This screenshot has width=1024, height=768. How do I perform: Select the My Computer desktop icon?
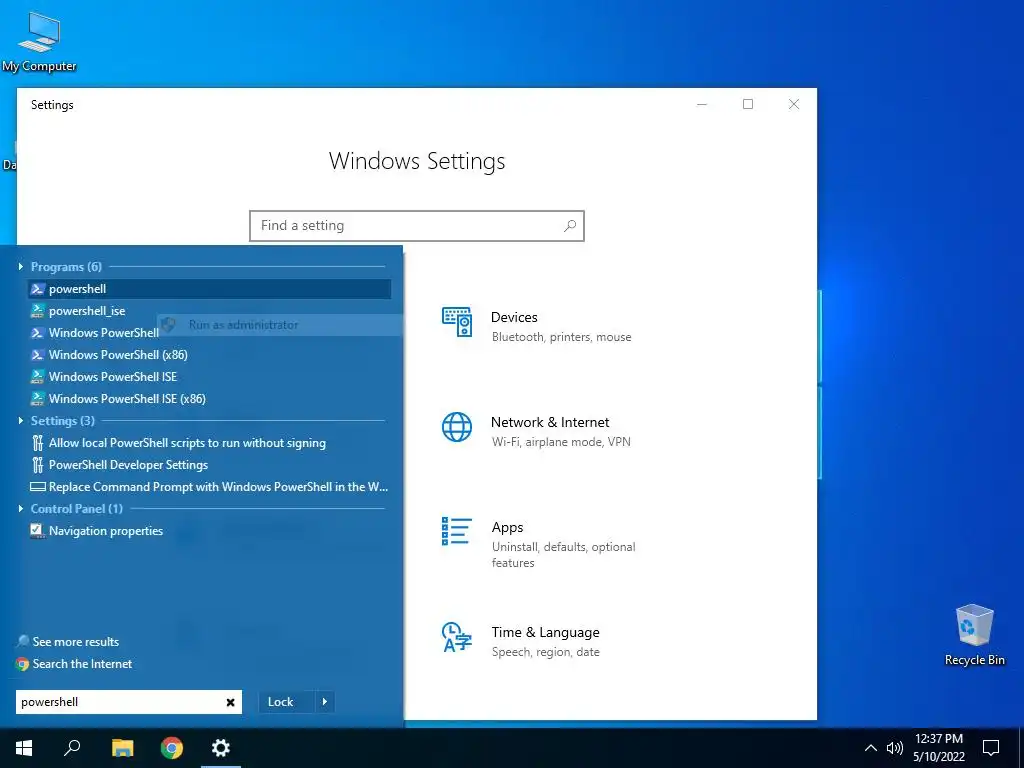pyautogui.click(x=39, y=42)
